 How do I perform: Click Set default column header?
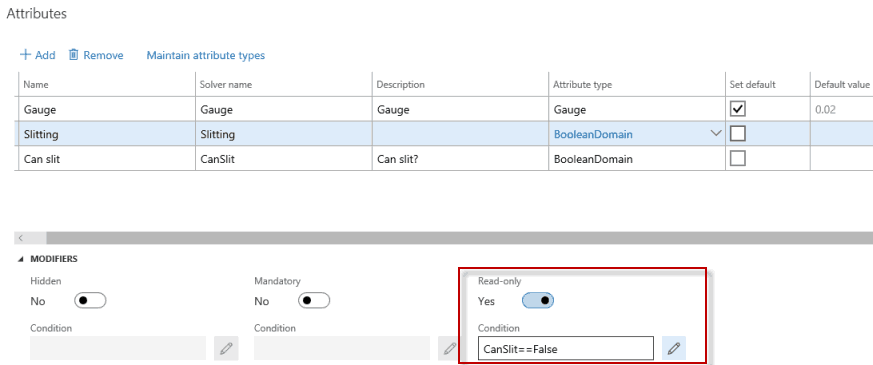tap(767, 85)
